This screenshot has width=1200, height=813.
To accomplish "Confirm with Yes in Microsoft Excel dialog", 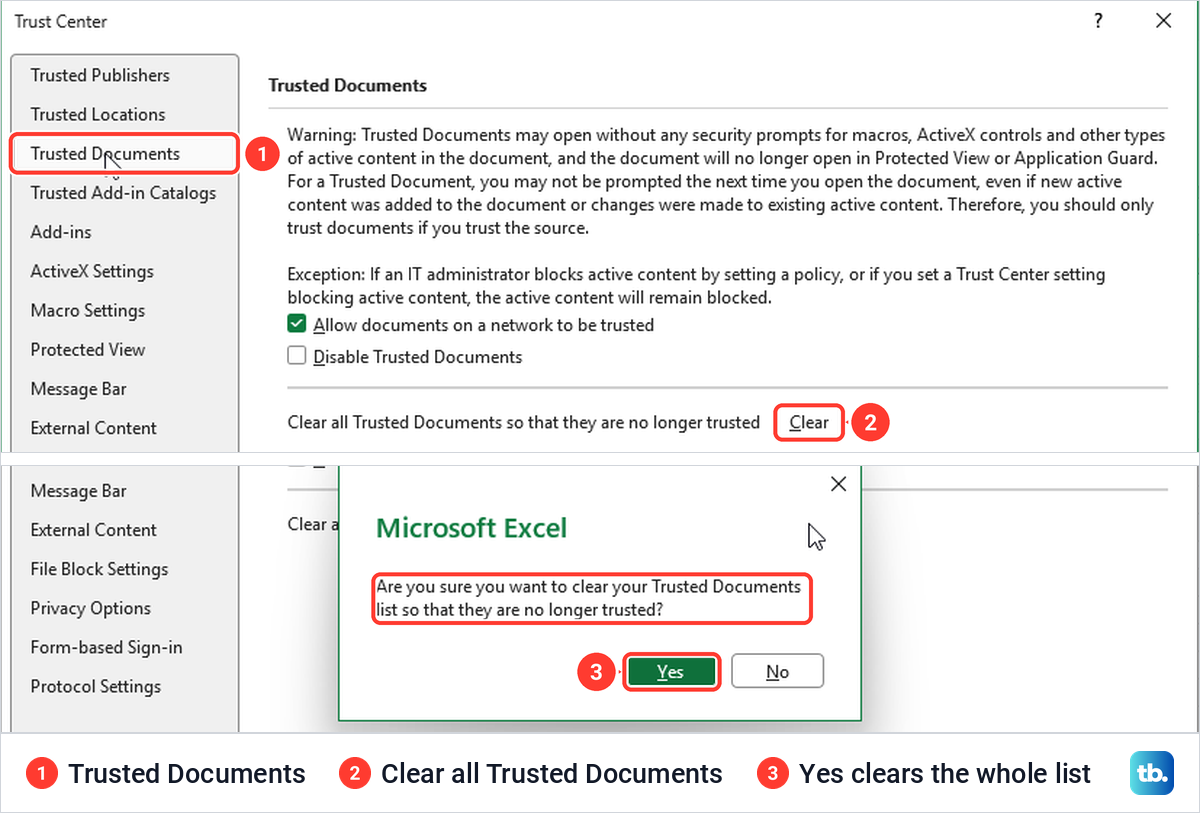I will [671, 672].
